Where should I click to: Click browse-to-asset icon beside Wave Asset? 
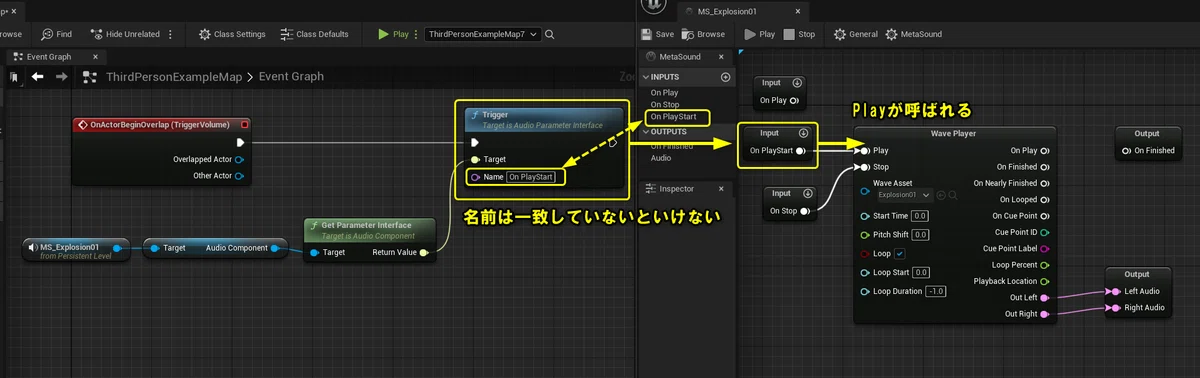click(x=941, y=195)
